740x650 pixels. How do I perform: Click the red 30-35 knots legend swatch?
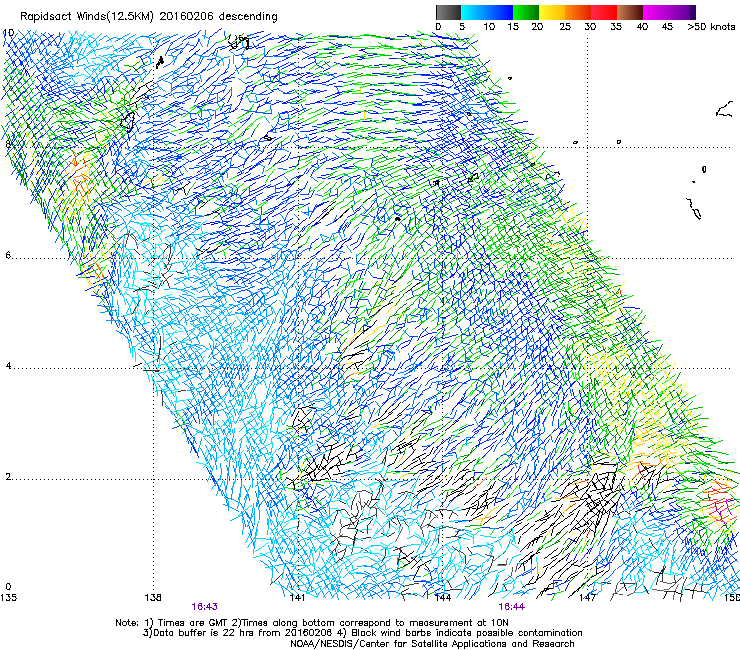click(x=604, y=12)
